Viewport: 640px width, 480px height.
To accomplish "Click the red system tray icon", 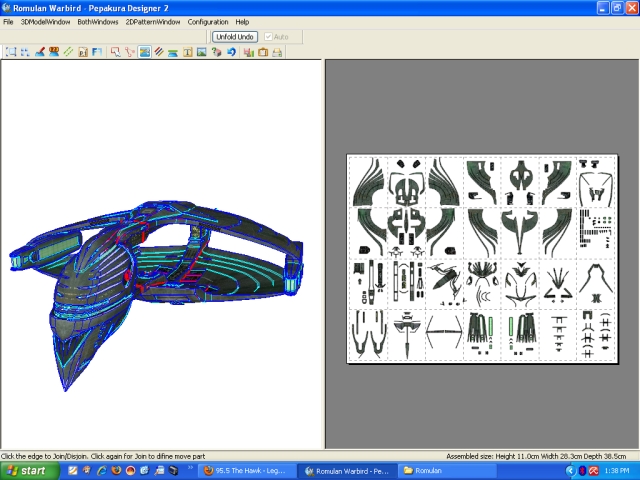I will pyautogui.click(x=593, y=471).
